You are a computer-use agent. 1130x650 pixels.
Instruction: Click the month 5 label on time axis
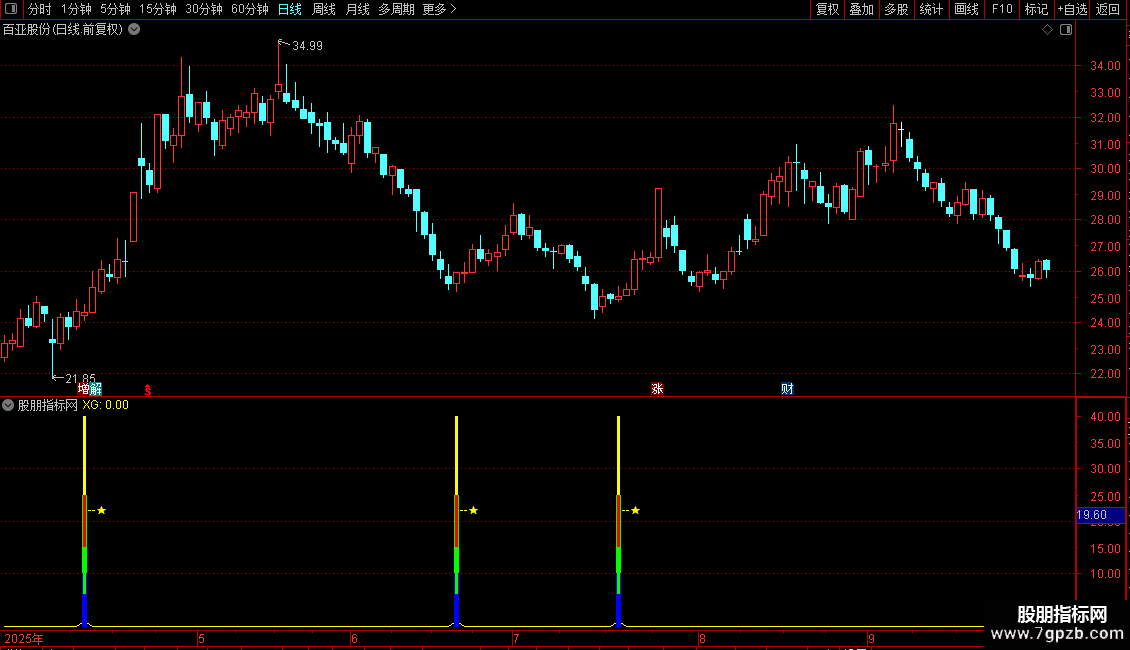[x=202, y=639]
